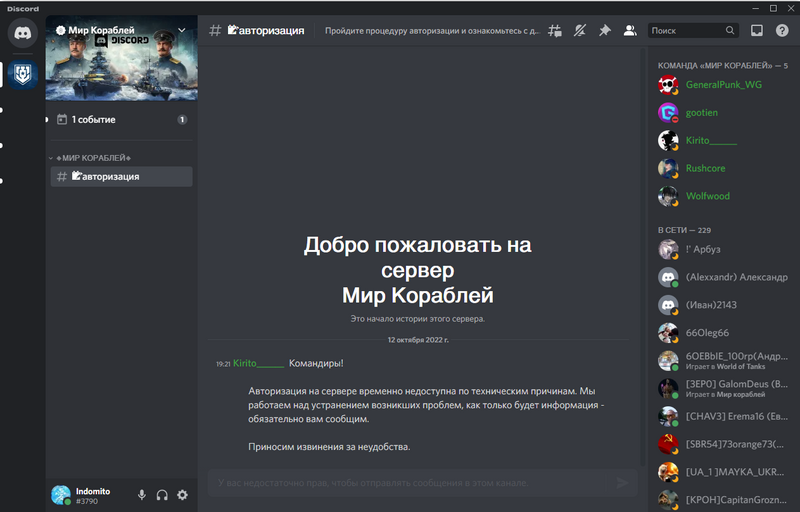
Task: Select member [KPOH]CapitanGrozn
Action: [x=723, y=500]
